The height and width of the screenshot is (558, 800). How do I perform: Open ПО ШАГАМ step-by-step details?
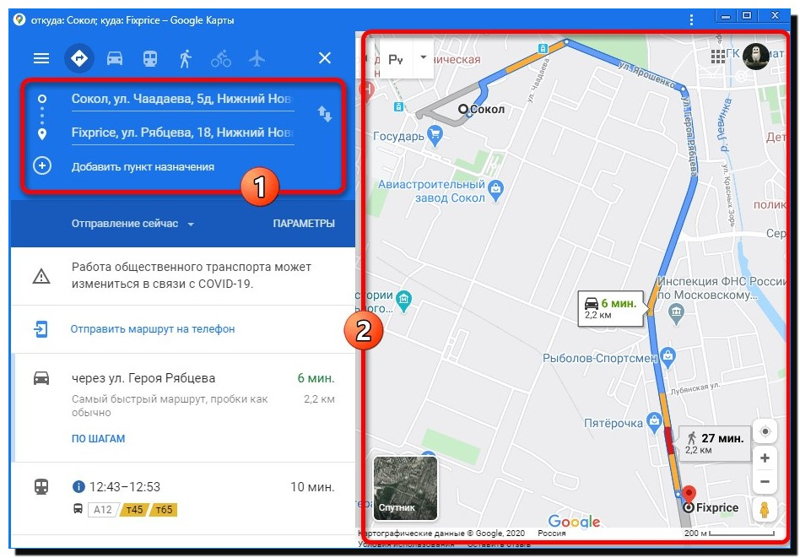(98, 438)
